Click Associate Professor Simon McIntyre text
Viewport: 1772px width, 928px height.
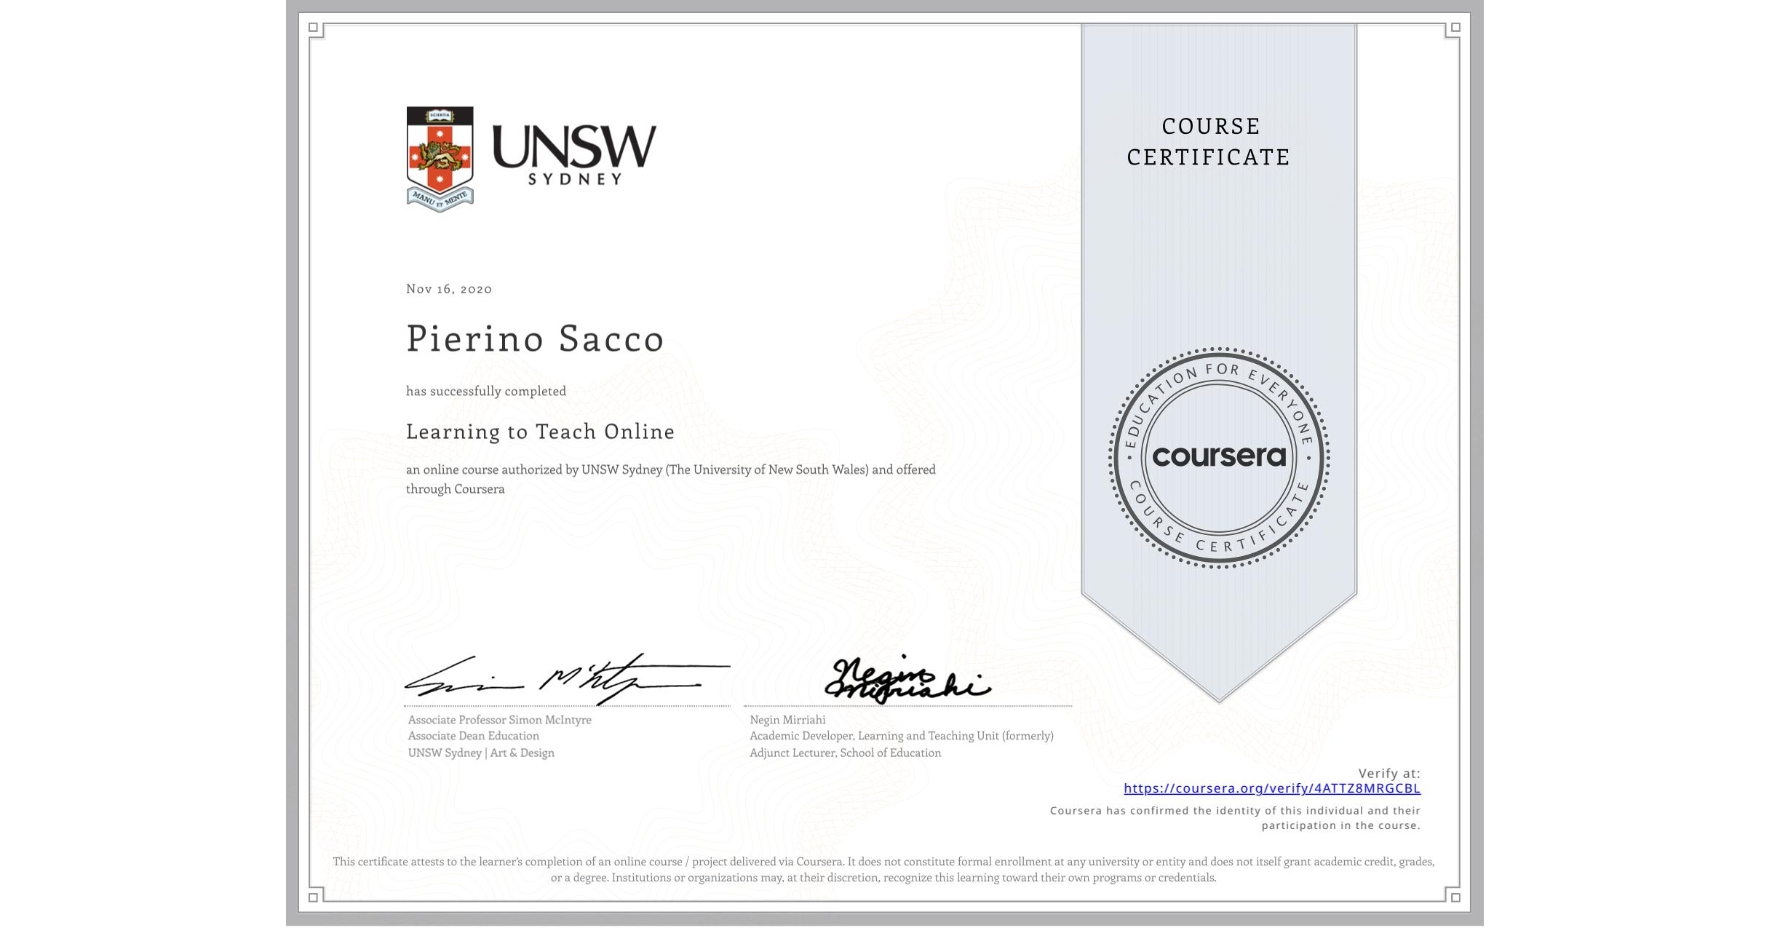500,720
